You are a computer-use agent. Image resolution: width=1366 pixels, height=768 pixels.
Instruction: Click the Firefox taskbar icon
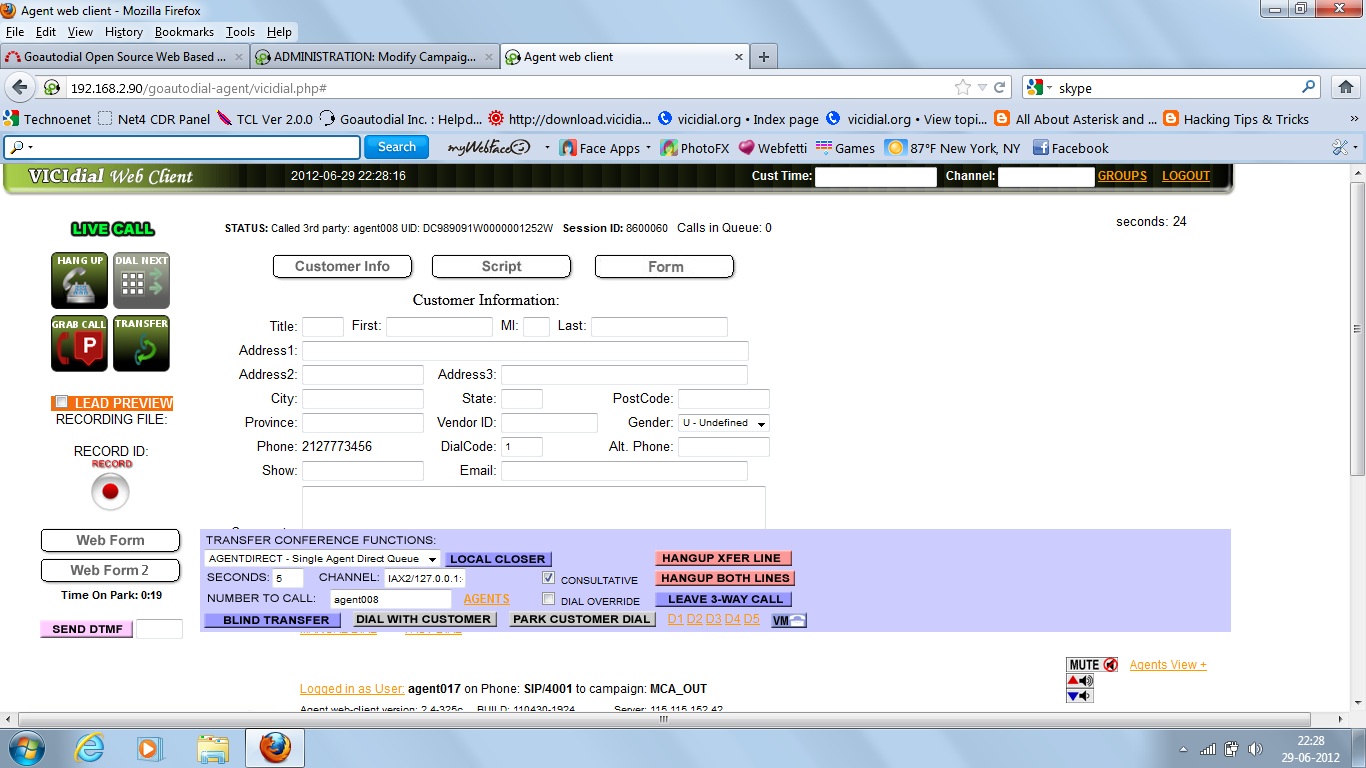pyautogui.click(x=275, y=748)
